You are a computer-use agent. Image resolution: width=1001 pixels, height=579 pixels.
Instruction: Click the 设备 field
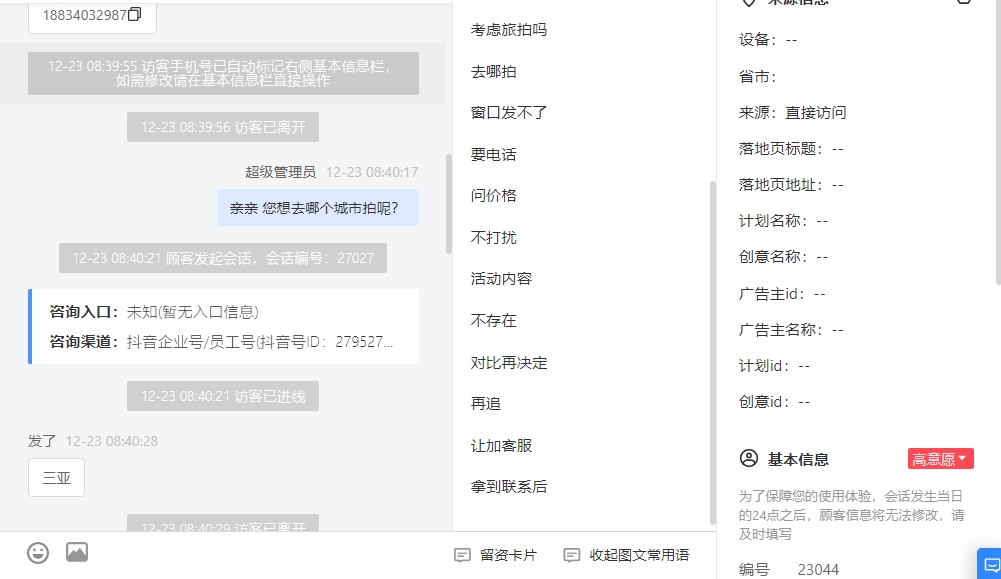tap(768, 40)
